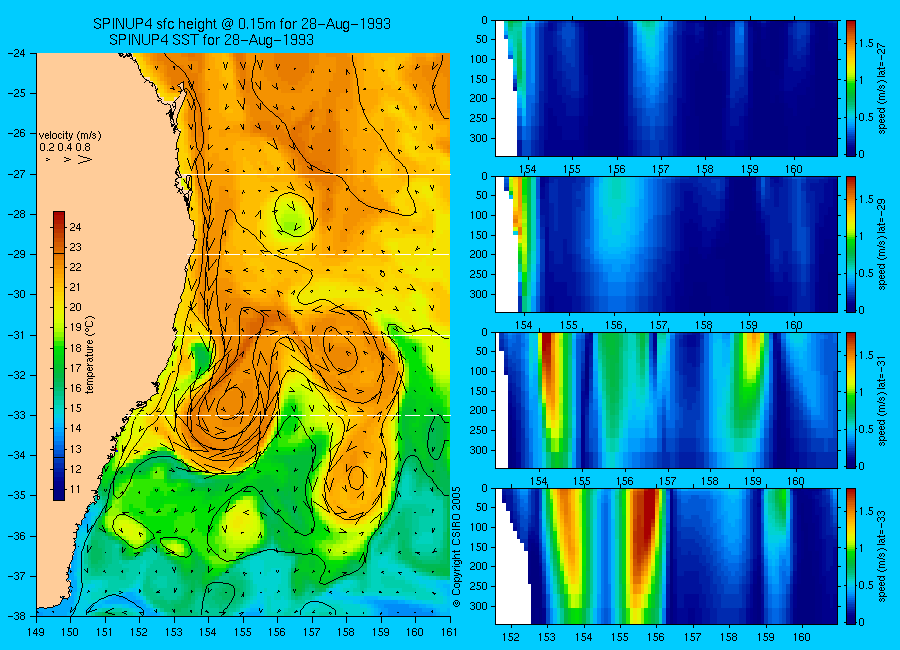Select the speed section panel for lat=-29

point(666,245)
